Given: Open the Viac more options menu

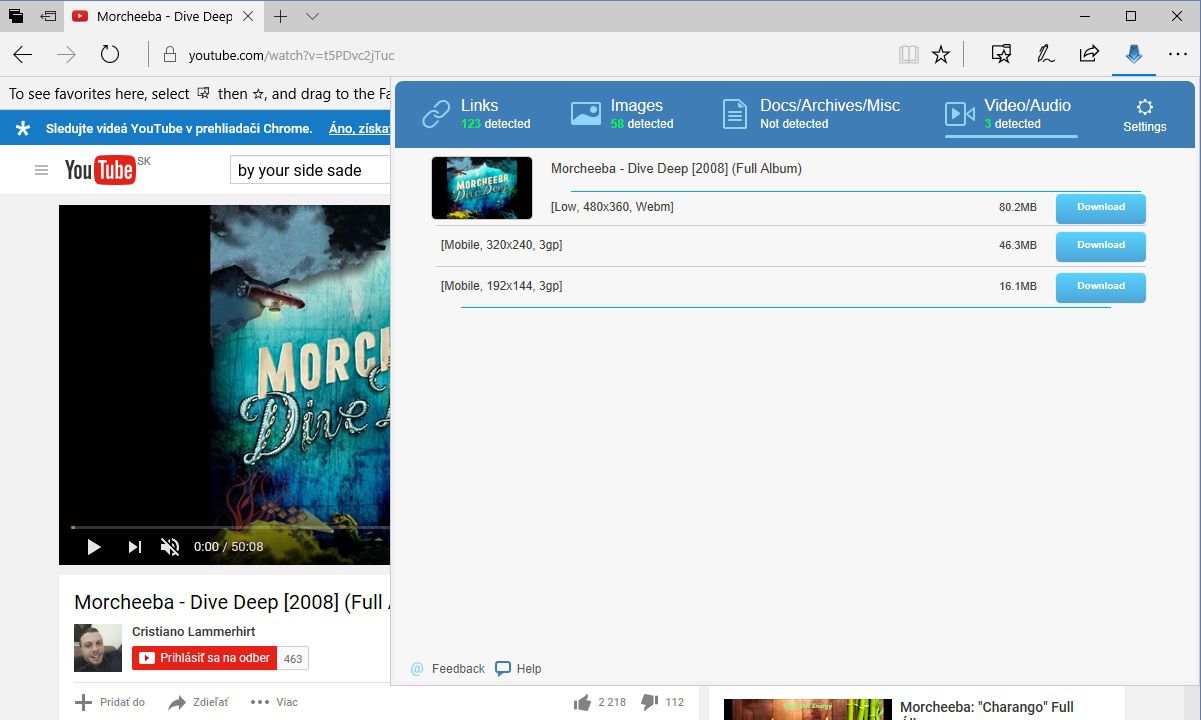Looking at the screenshot, I should [x=275, y=702].
